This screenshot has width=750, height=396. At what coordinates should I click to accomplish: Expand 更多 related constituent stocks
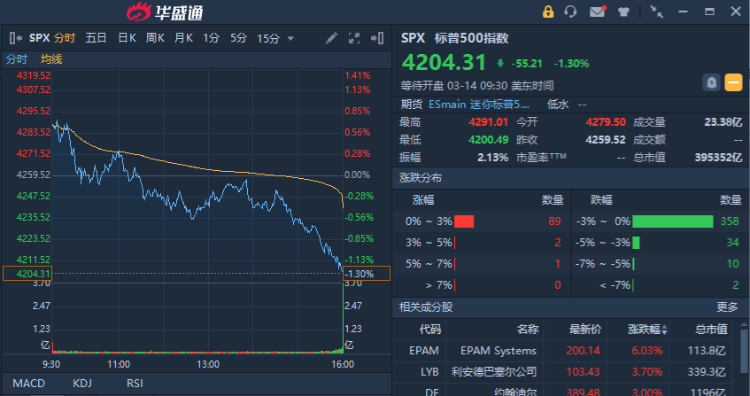click(x=727, y=307)
